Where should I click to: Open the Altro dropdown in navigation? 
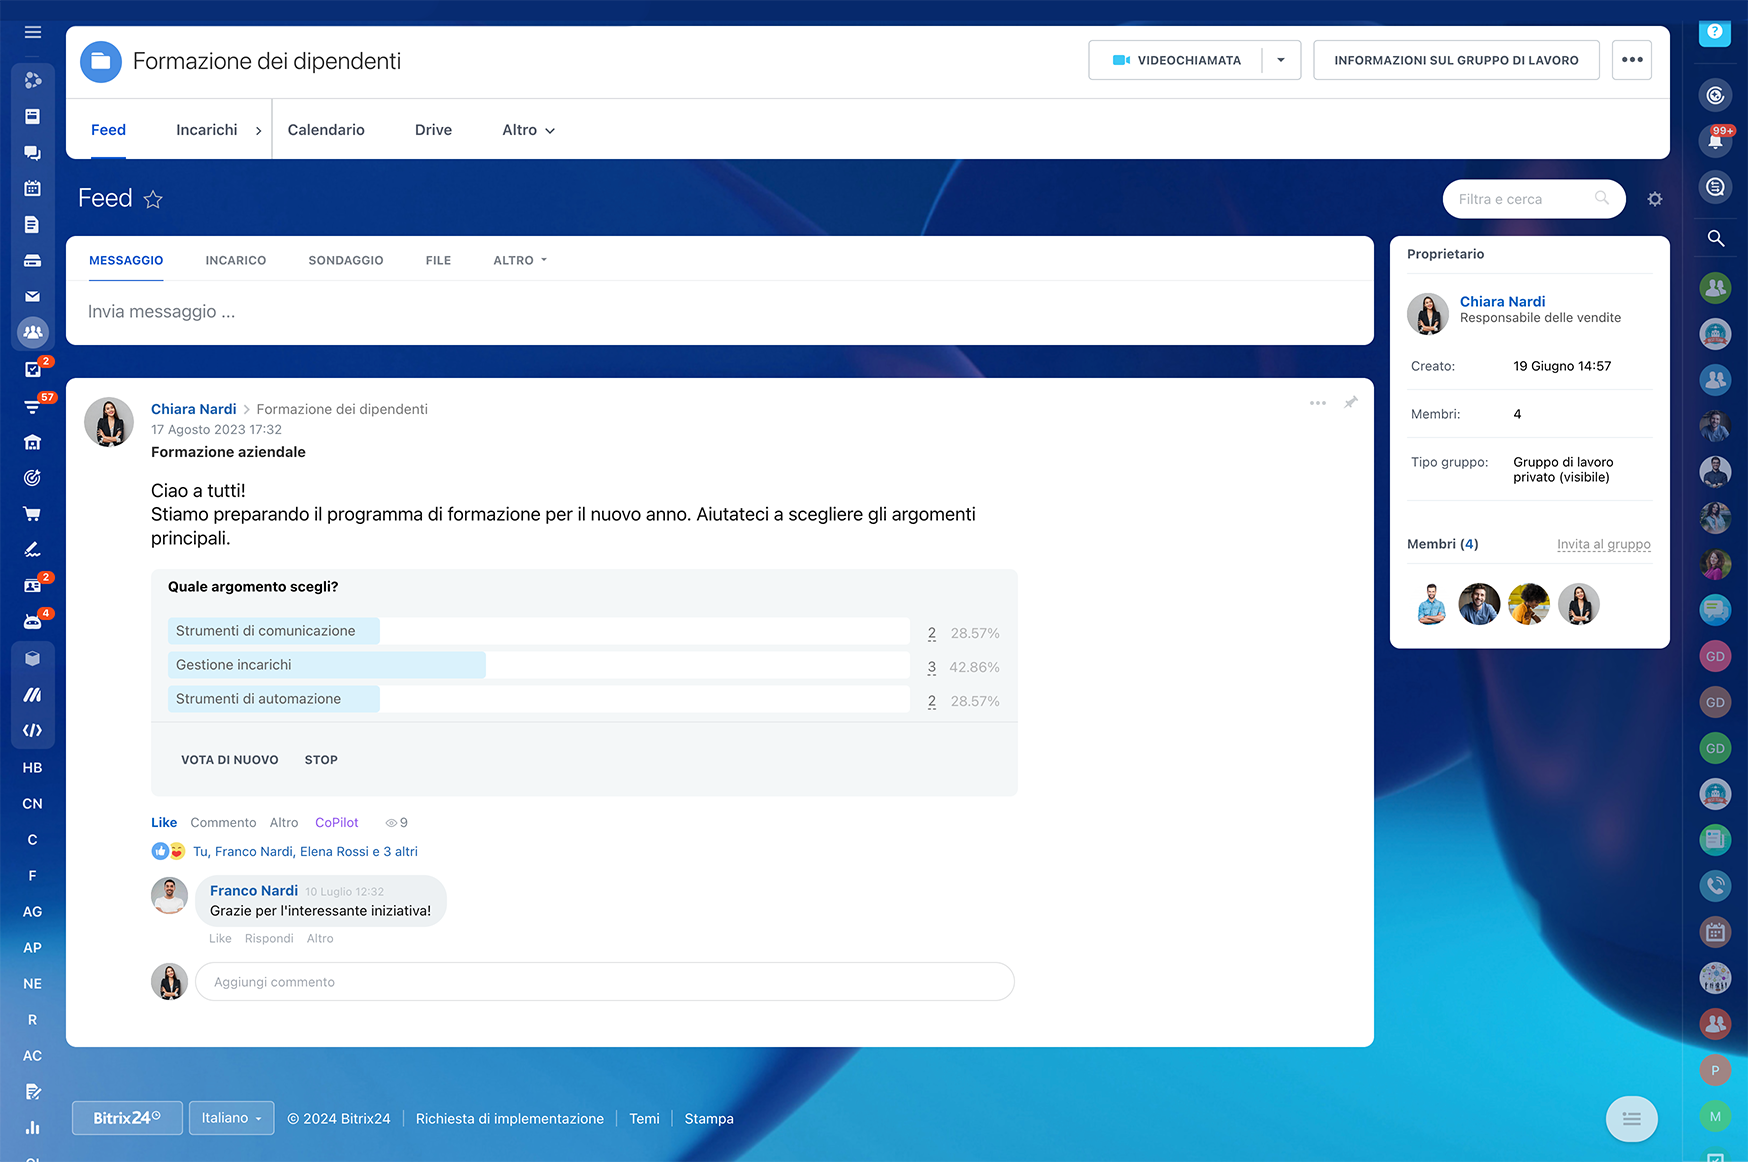pyautogui.click(x=528, y=130)
